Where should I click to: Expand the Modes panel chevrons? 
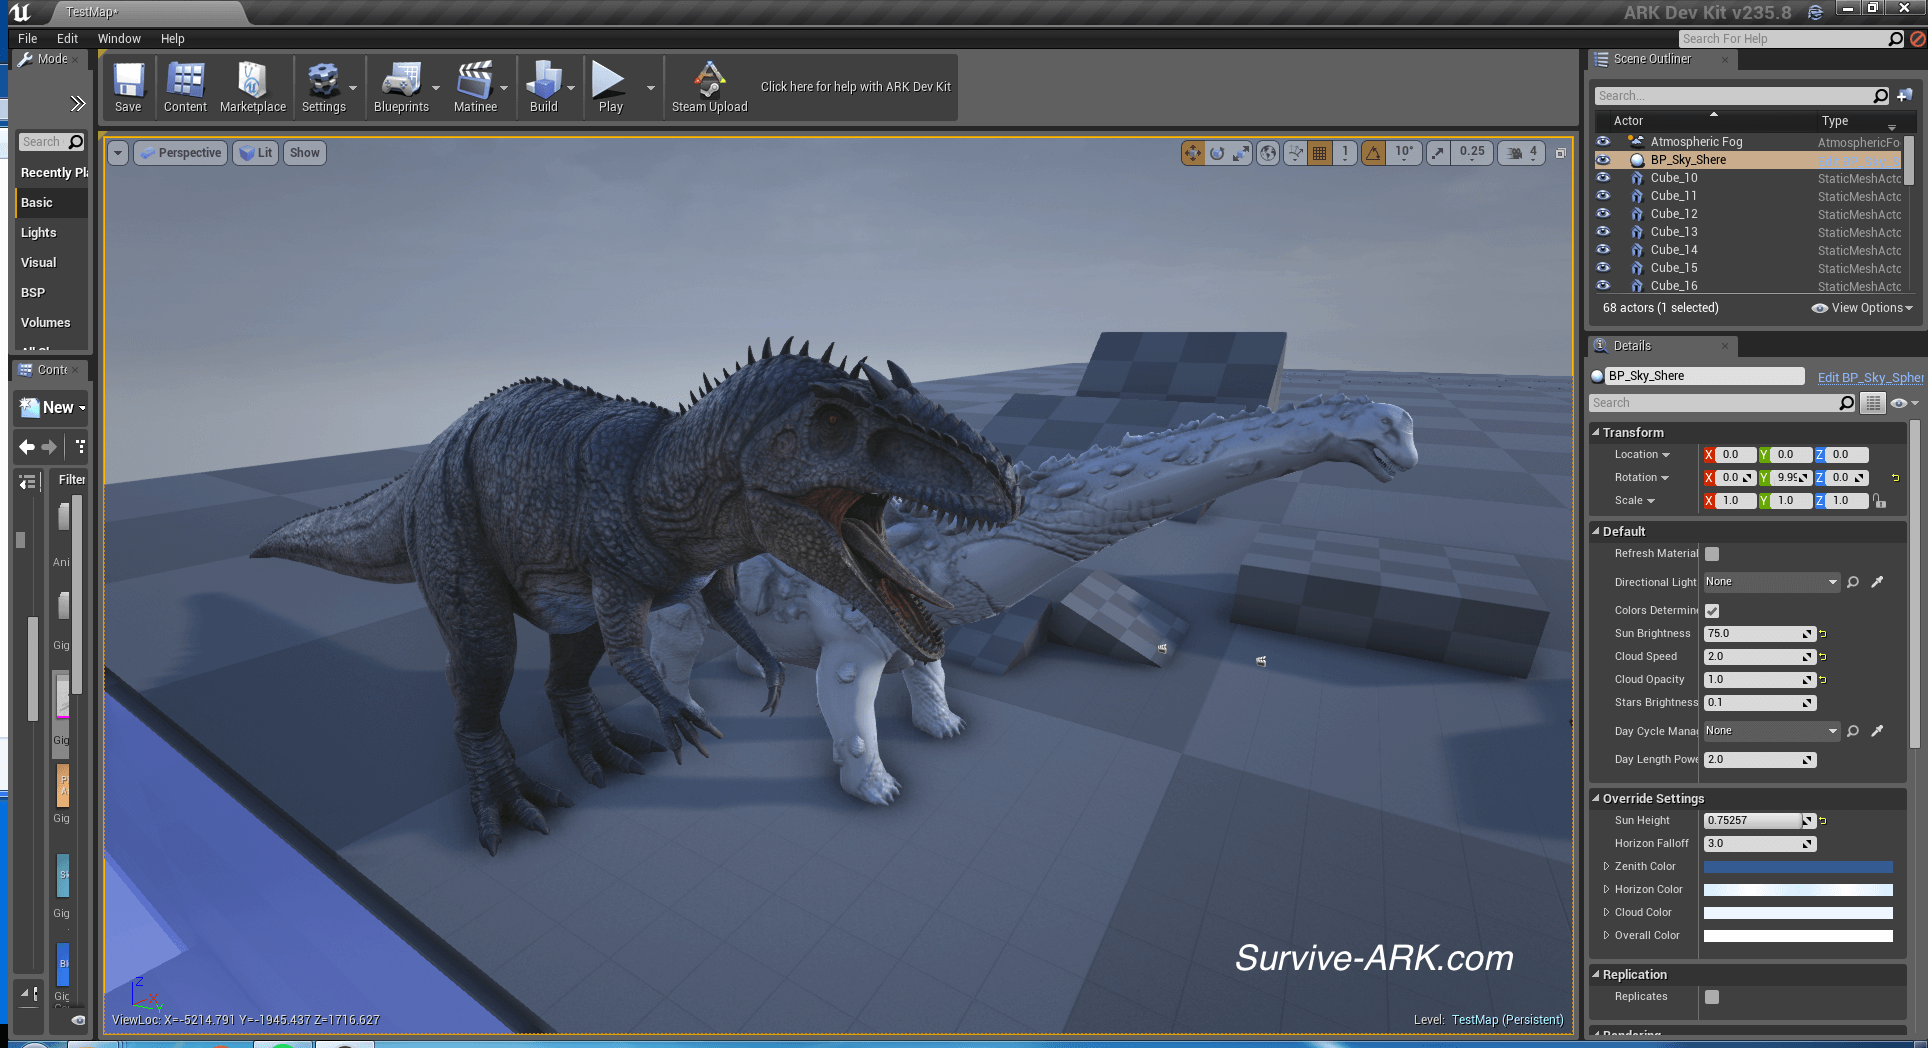[x=77, y=104]
